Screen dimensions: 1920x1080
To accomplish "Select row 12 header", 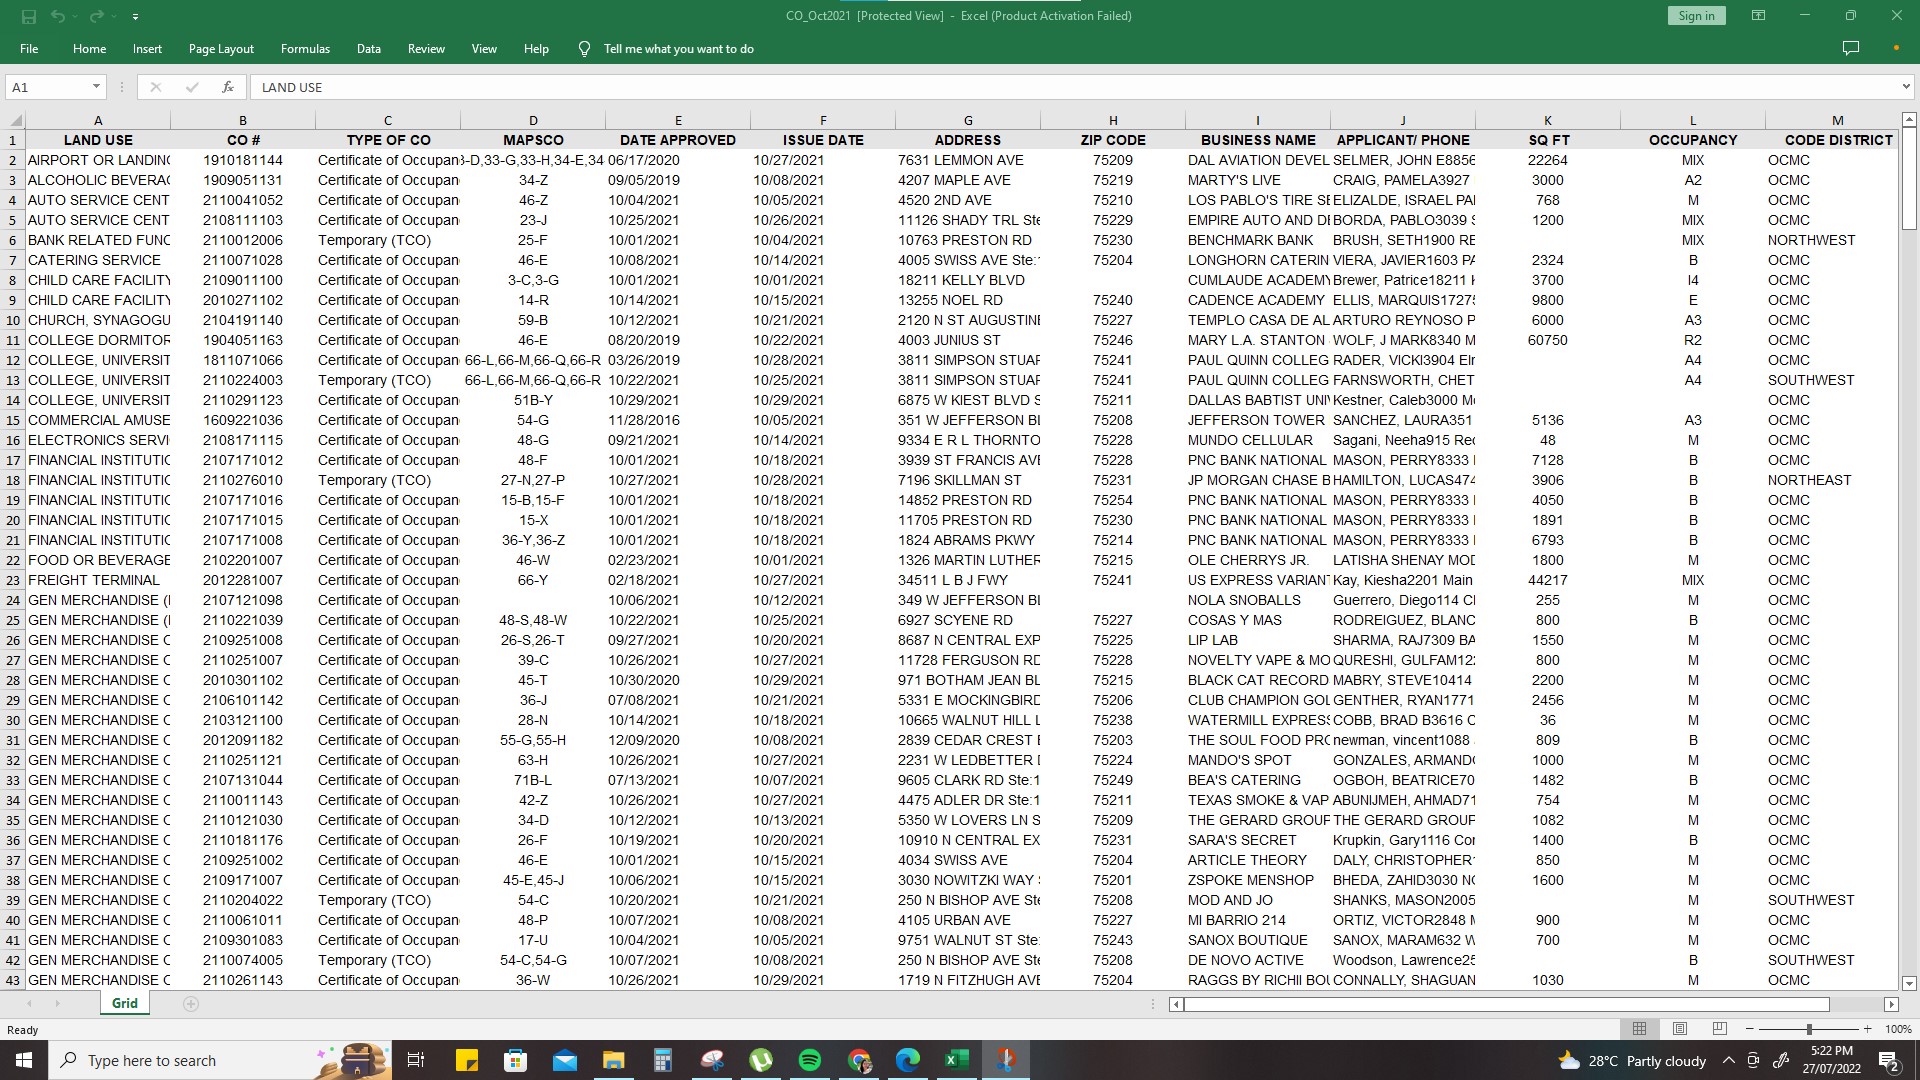I will (13, 360).
